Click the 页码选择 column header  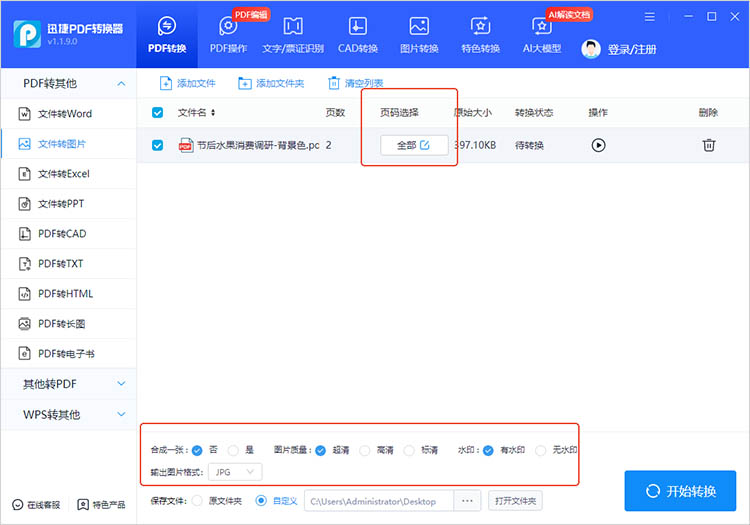(x=399, y=112)
